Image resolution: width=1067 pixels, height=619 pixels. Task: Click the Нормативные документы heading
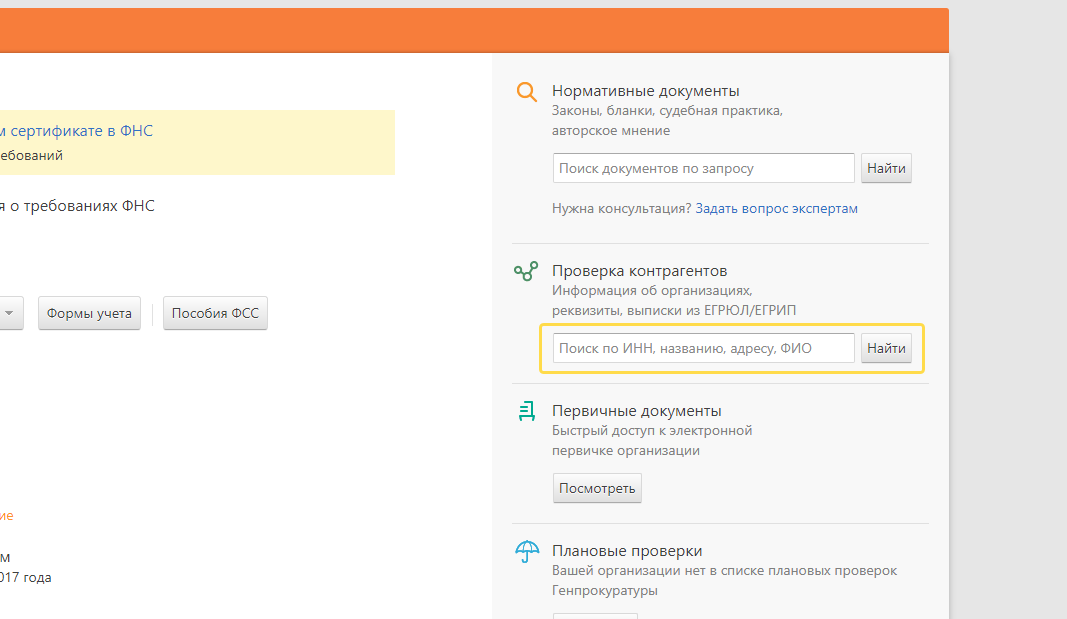[645, 90]
